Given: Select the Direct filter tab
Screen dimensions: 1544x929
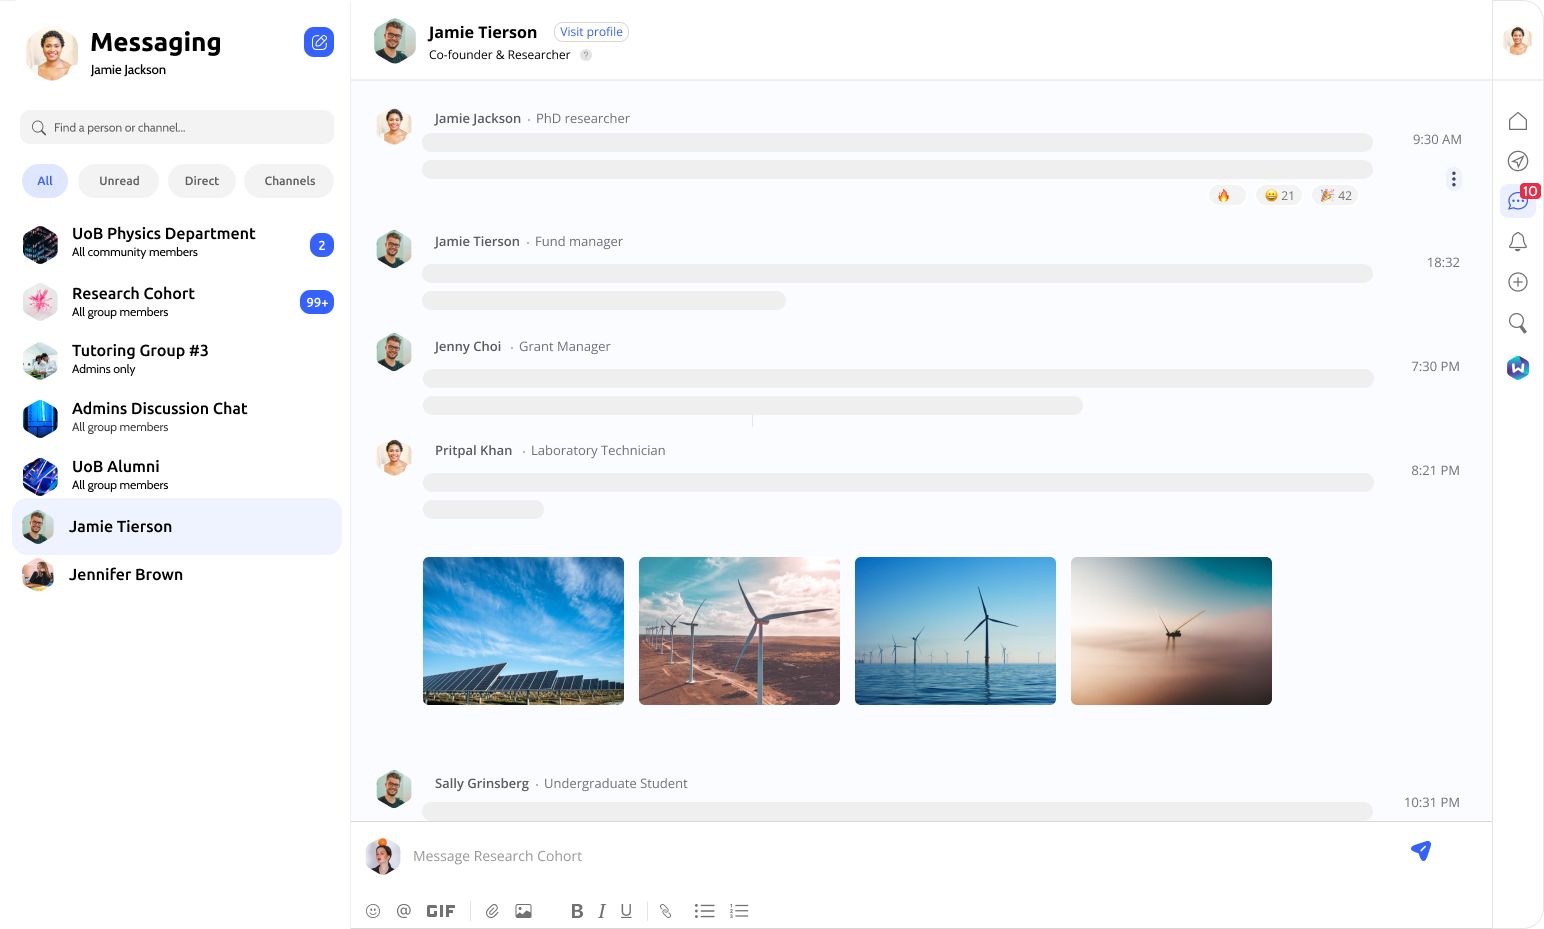Looking at the screenshot, I should [202, 181].
